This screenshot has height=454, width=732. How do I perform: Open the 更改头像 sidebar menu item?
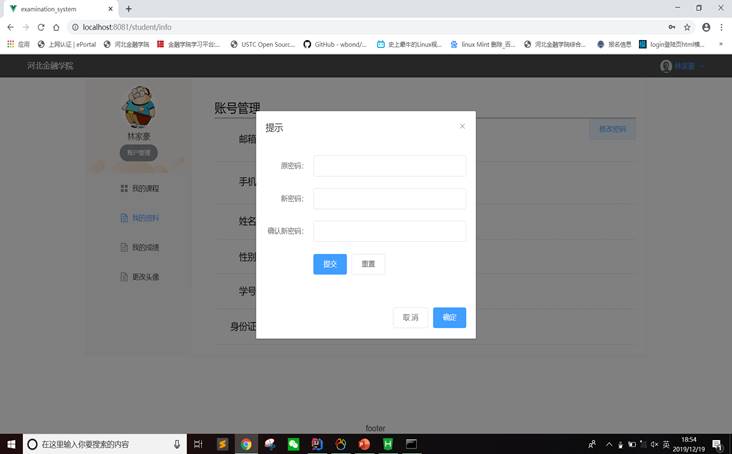[x=140, y=277]
